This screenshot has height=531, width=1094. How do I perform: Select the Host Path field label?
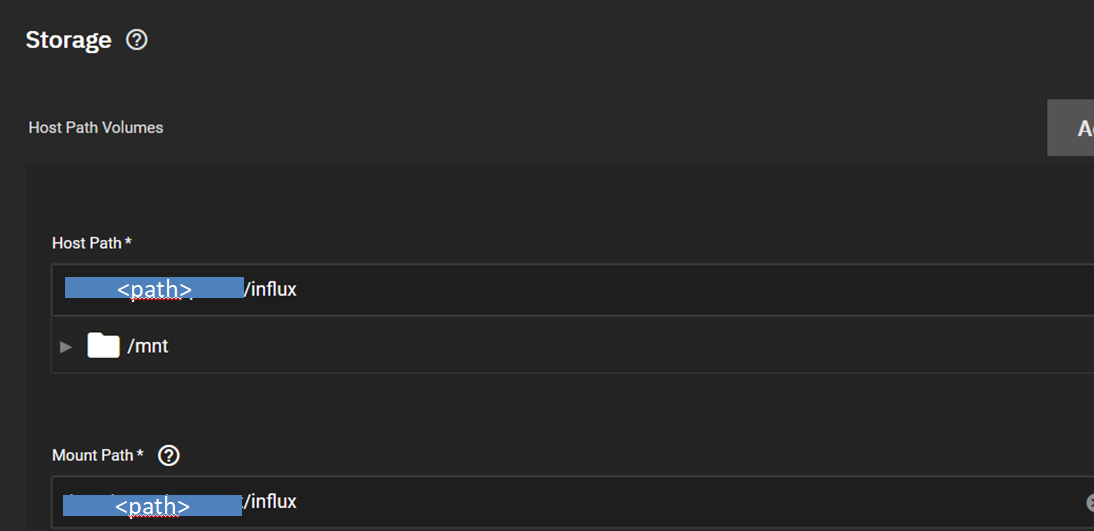click(87, 243)
